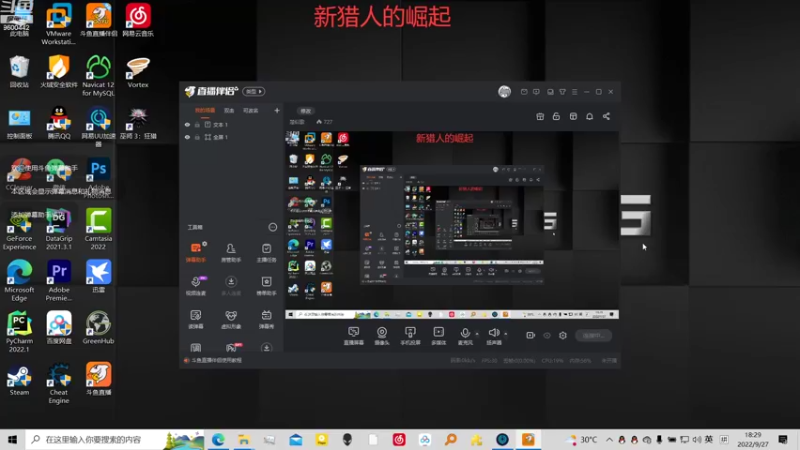Click the start streaming button
This screenshot has height=450, width=800.
point(593,335)
